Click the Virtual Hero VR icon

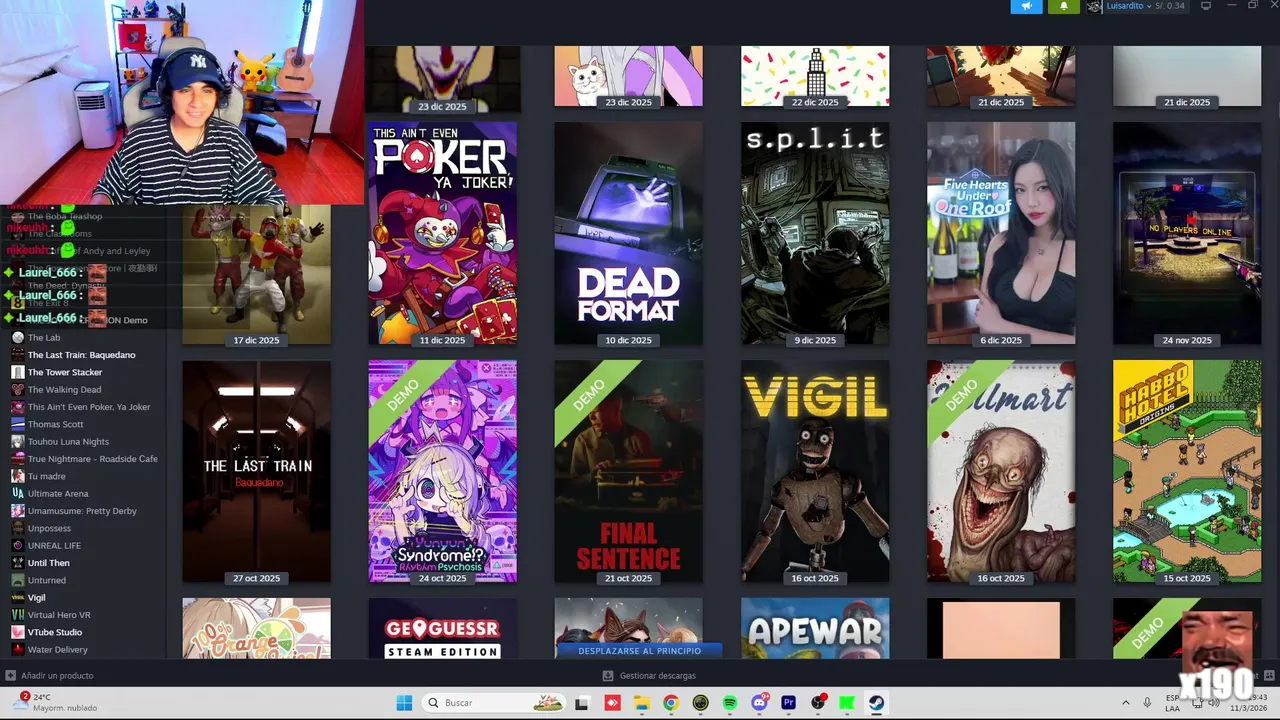pos(18,615)
